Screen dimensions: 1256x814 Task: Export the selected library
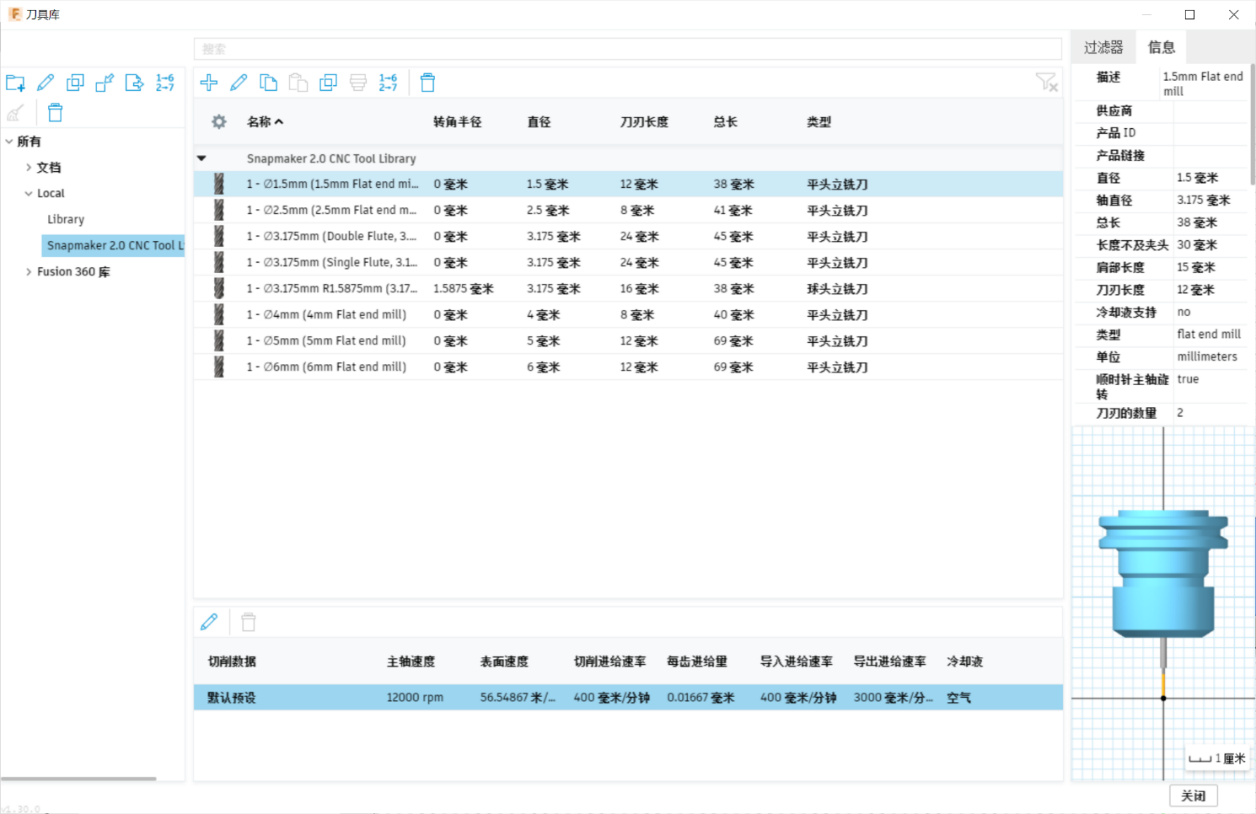[x=135, y=83]
